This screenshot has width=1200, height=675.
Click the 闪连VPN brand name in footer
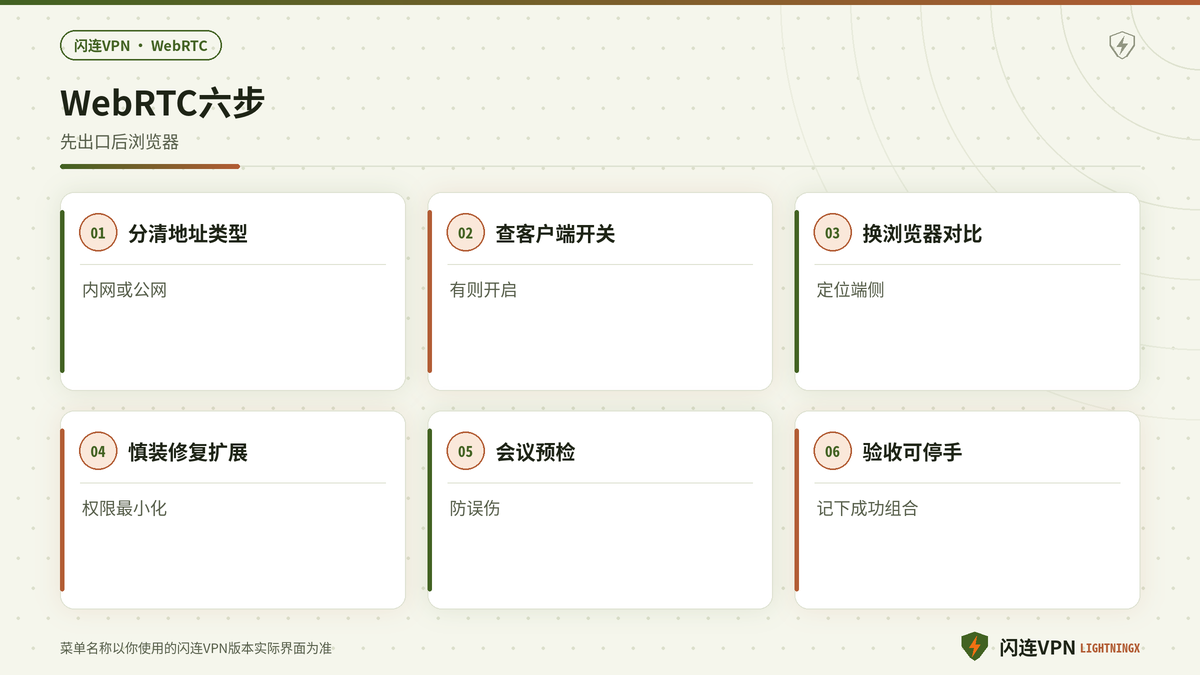1037,648
